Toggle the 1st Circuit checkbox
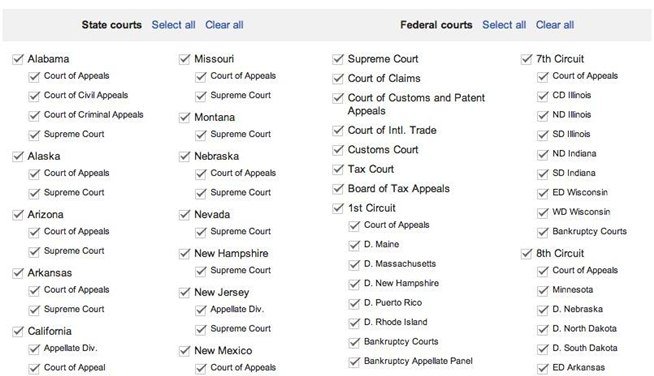Image resolution: width=654 pixels, height=376 pixels. point(338,208)
